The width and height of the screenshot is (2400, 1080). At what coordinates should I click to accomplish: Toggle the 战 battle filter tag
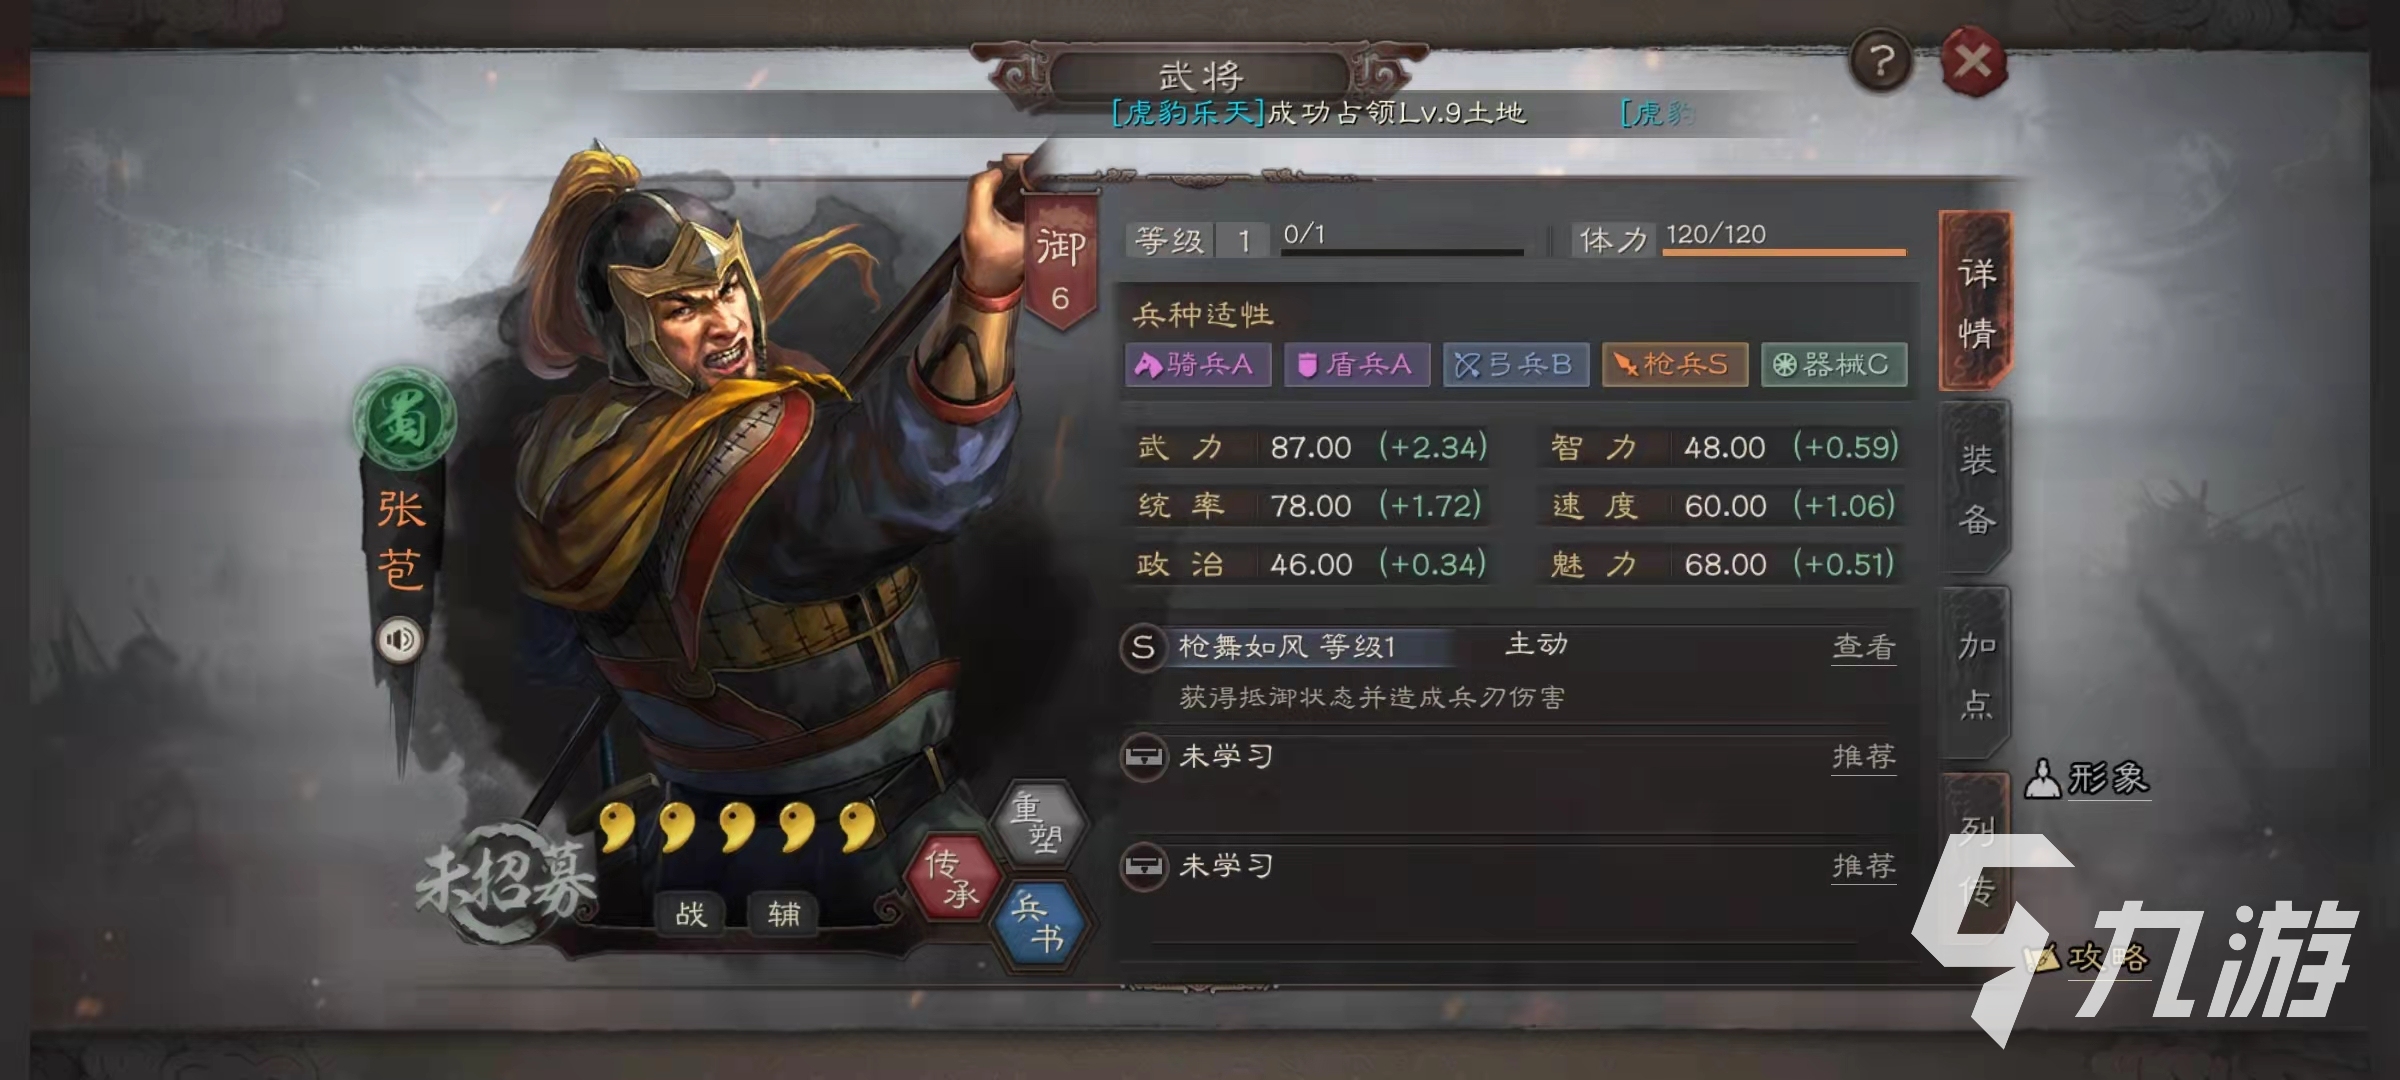coord(690,913)
